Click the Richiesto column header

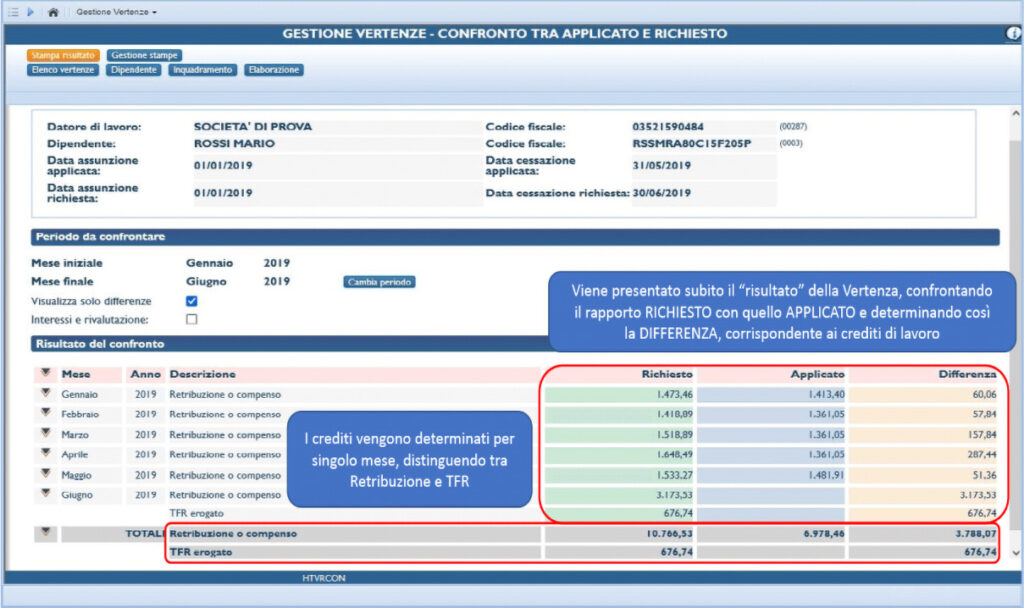coord(667,374)
